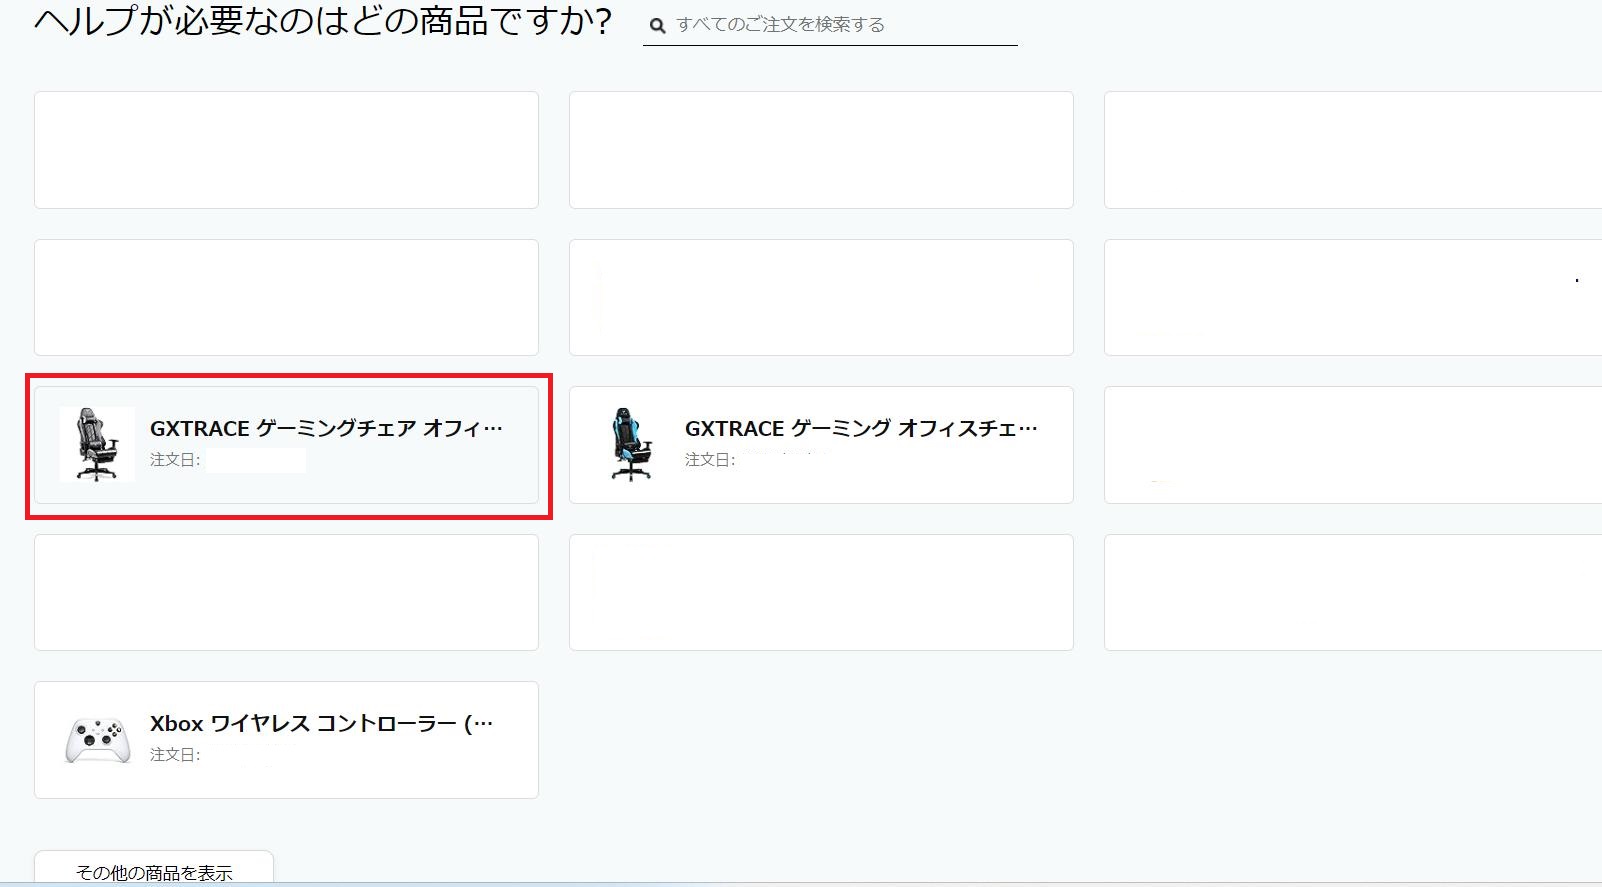1602x887 pixels.
Task: Click 注文日 label in the blue chair card
Action: pyautogui.click(x=709, y=460)
